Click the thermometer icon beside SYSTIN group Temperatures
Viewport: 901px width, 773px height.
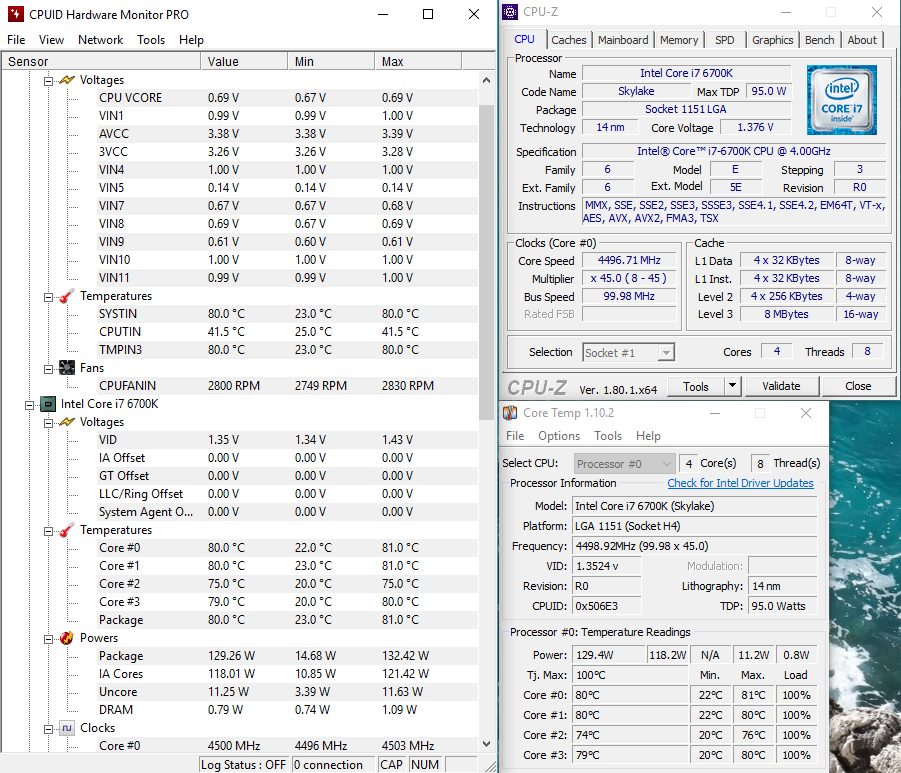(66, 296)
